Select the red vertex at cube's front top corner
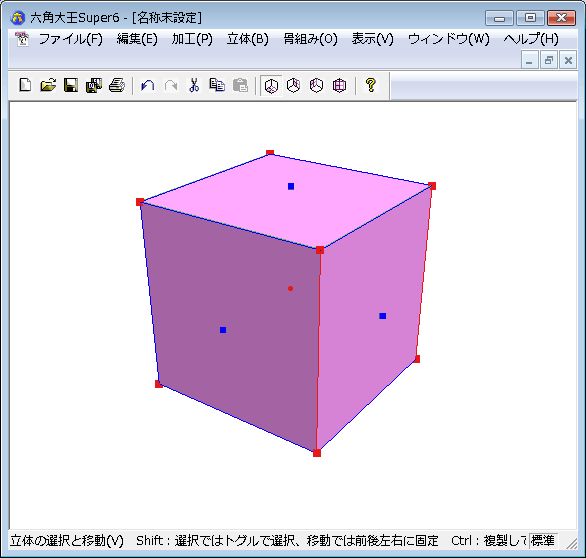Screen dimensions: 586x558 coord(320,250)
